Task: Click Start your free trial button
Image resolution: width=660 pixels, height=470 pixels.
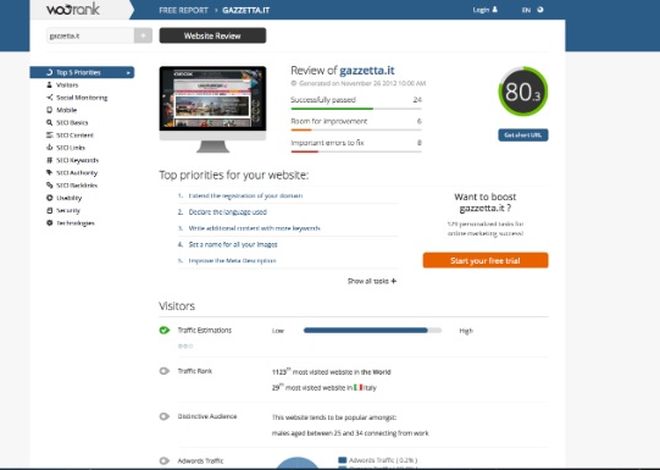Action: (x=485, y=260)
